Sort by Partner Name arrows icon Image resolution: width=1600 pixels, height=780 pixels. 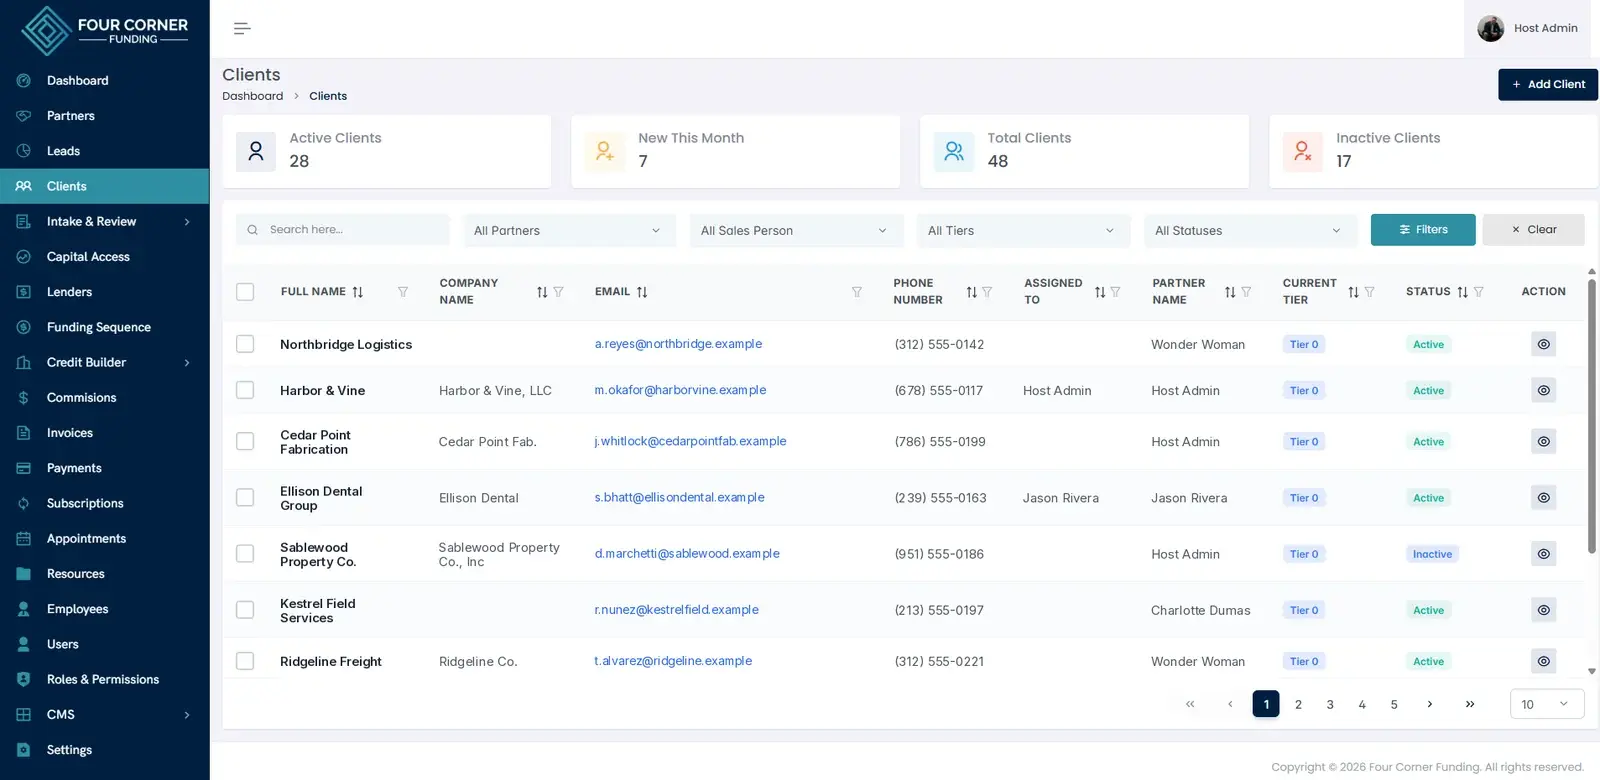pos(1230,292)
